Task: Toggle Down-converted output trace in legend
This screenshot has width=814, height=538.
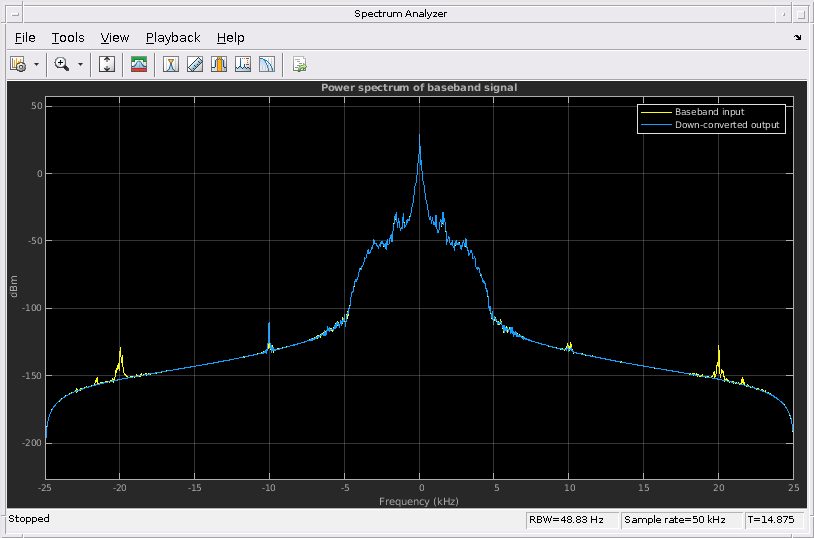Action: point(726,125)
